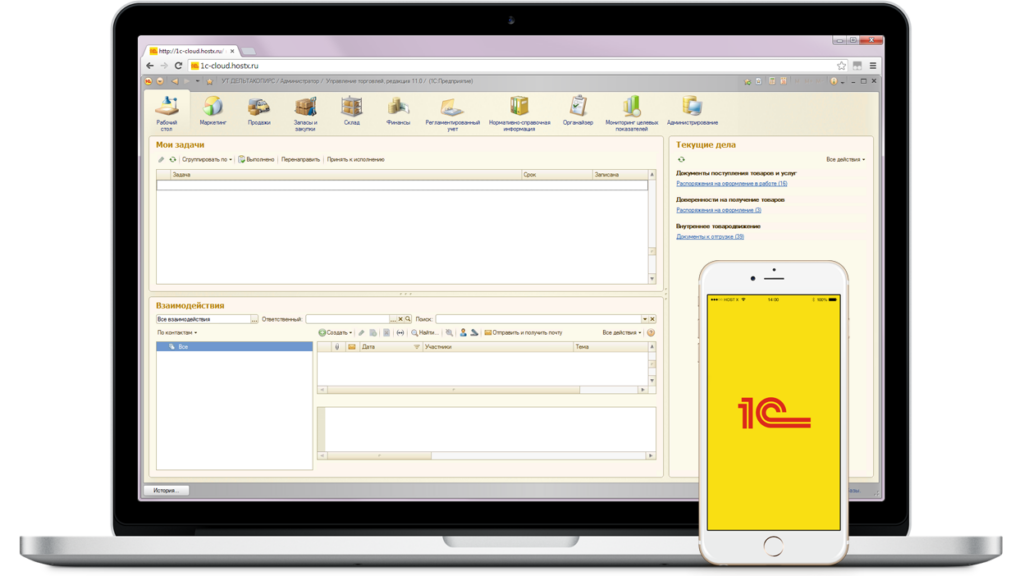Open the Все взаимодействия selector ellipsis
The width and height of the screenshot is (1024, 576).
(254, 319)
